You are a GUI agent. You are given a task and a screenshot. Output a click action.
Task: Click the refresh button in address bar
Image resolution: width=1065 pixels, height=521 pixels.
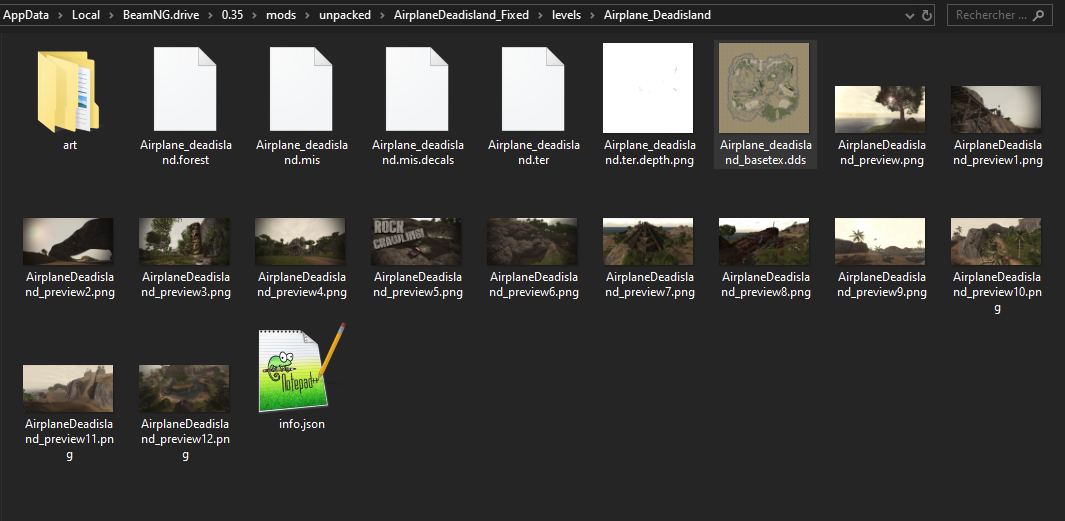(x=926, y=15)
